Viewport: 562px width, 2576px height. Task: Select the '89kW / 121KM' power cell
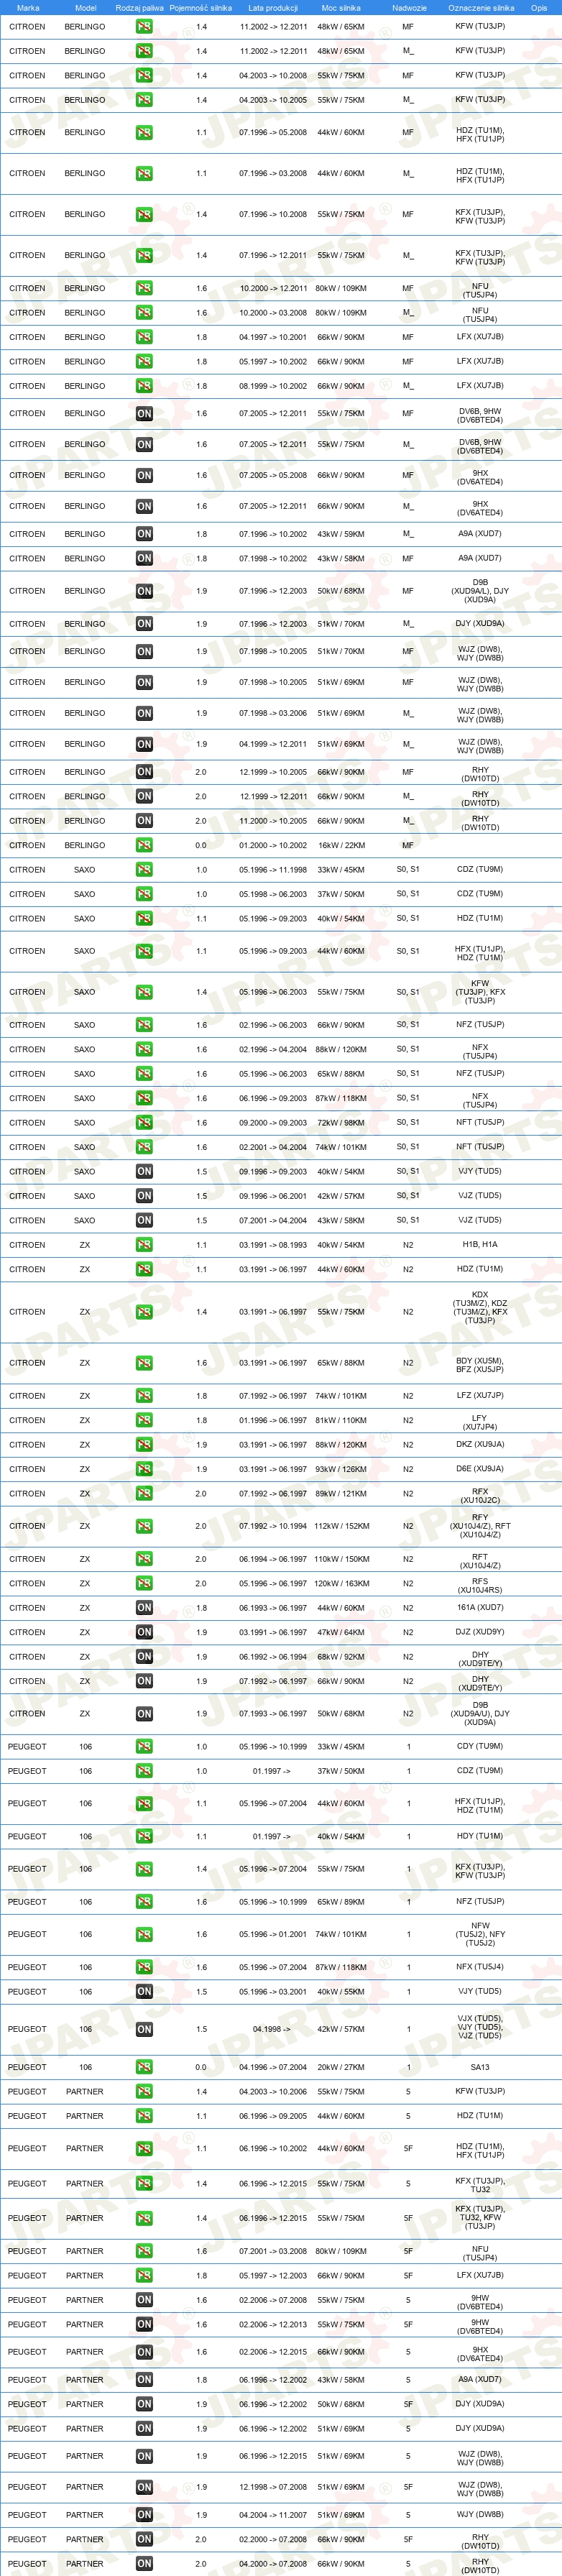(341, 1494)
